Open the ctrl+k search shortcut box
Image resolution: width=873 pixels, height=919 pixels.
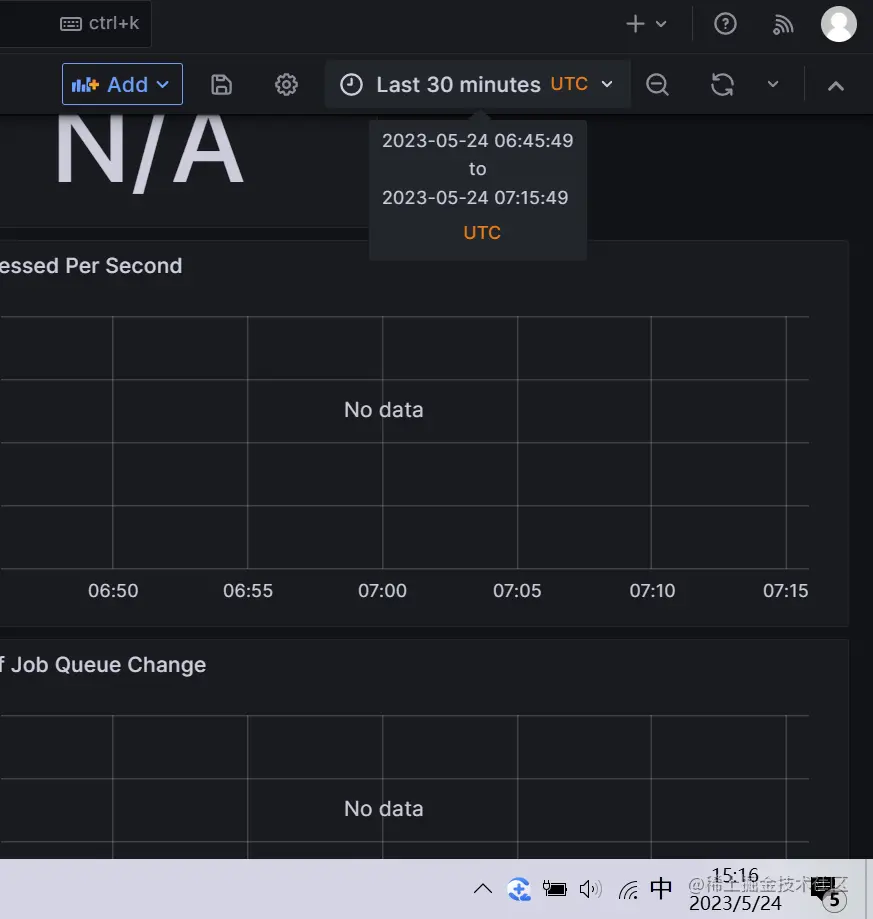tap(76, 23)
